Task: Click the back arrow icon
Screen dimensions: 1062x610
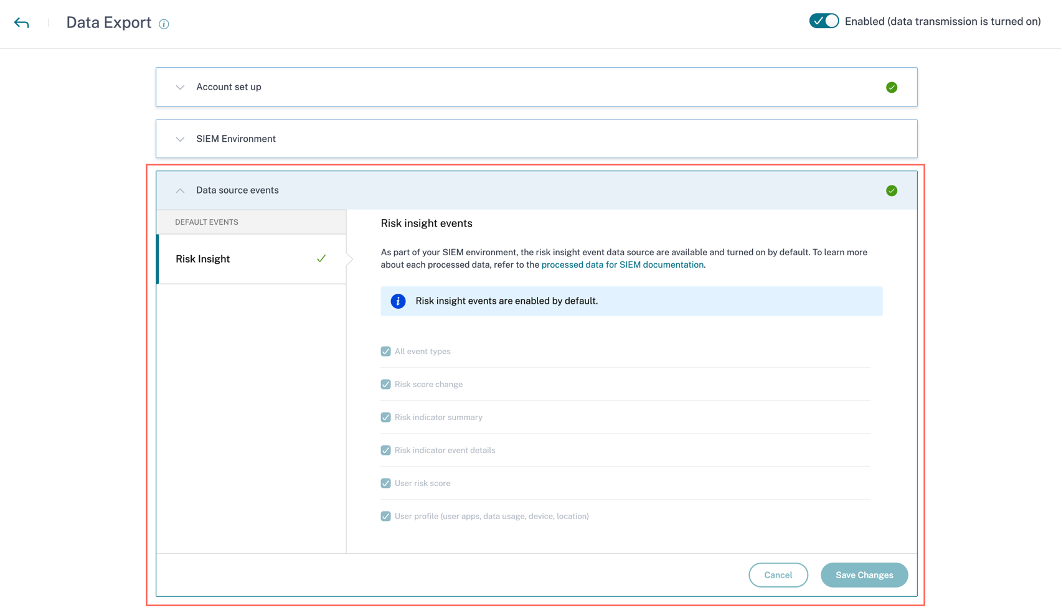Action: pos(22,23)
